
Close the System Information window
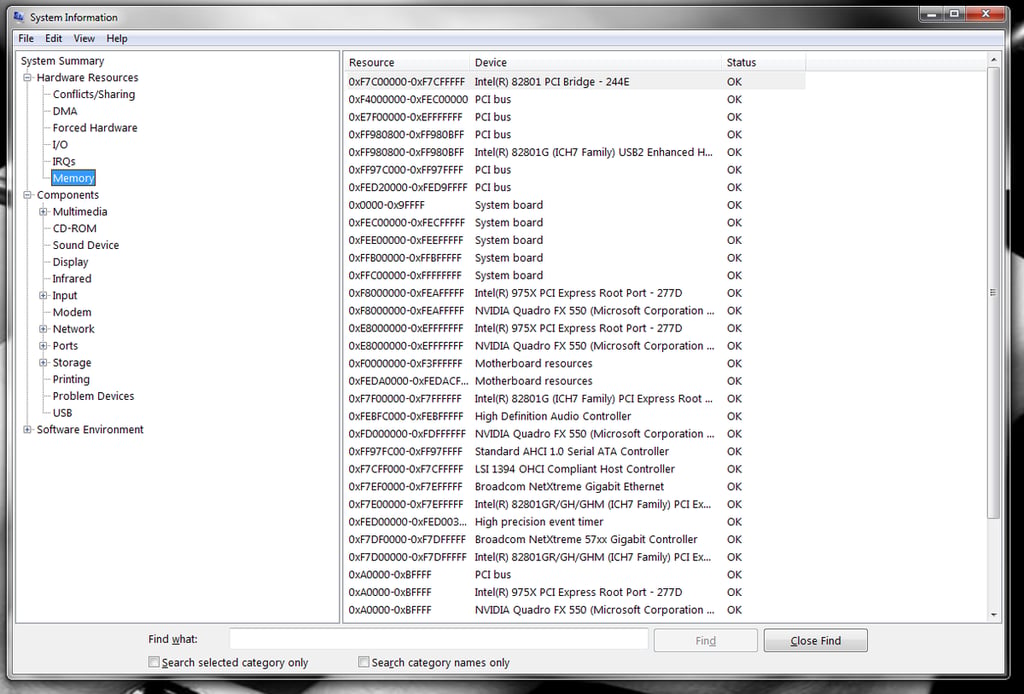click(x=985, y=14)
